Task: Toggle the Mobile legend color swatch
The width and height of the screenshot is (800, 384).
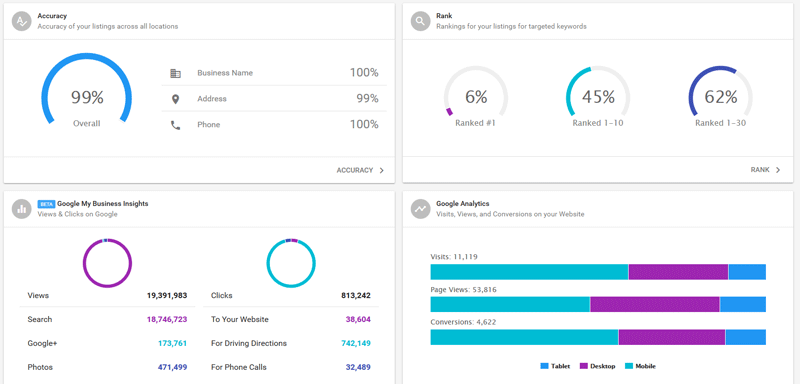Action: pos(629,366)
